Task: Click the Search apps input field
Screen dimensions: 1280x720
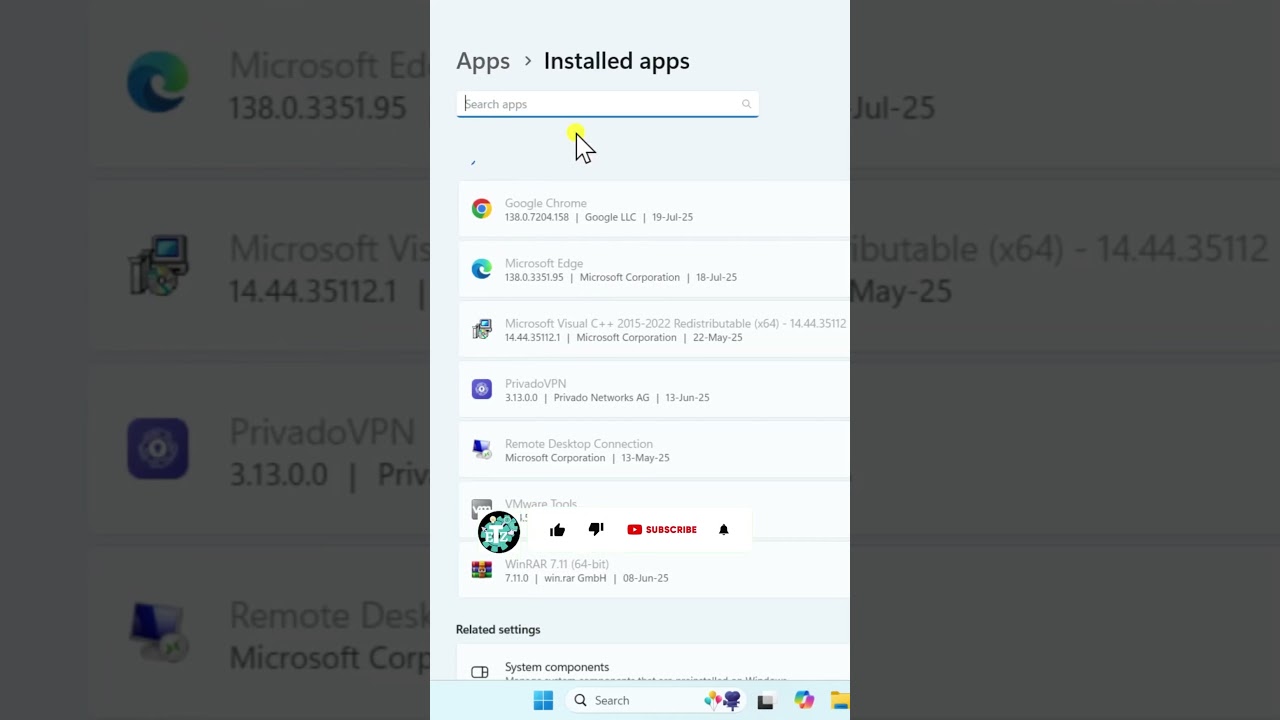Action: click(607, 104)
